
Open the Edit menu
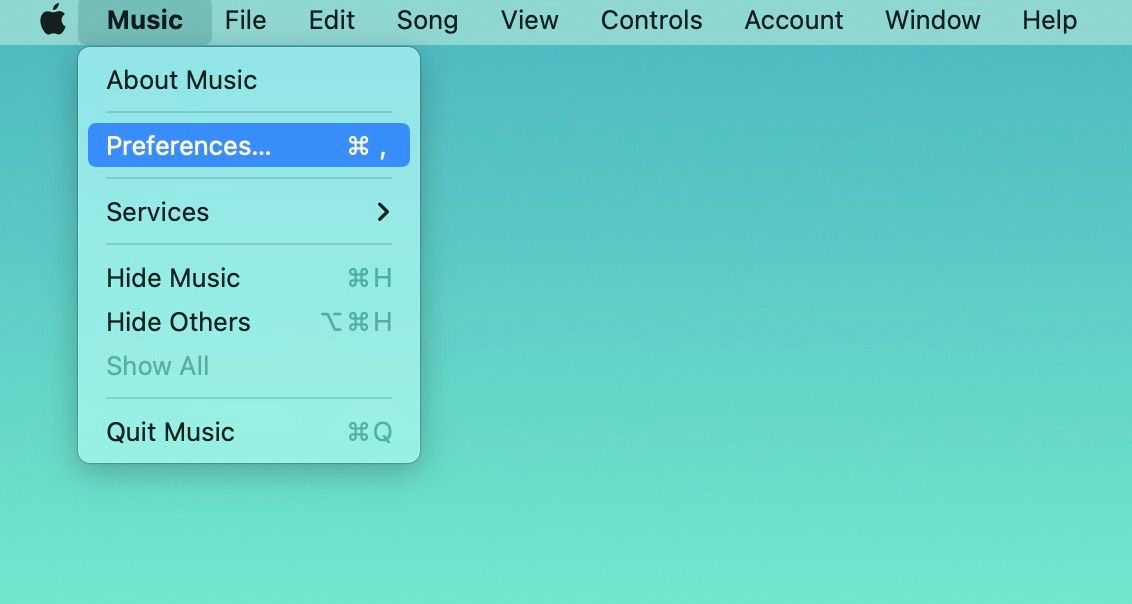click(331, 20)
